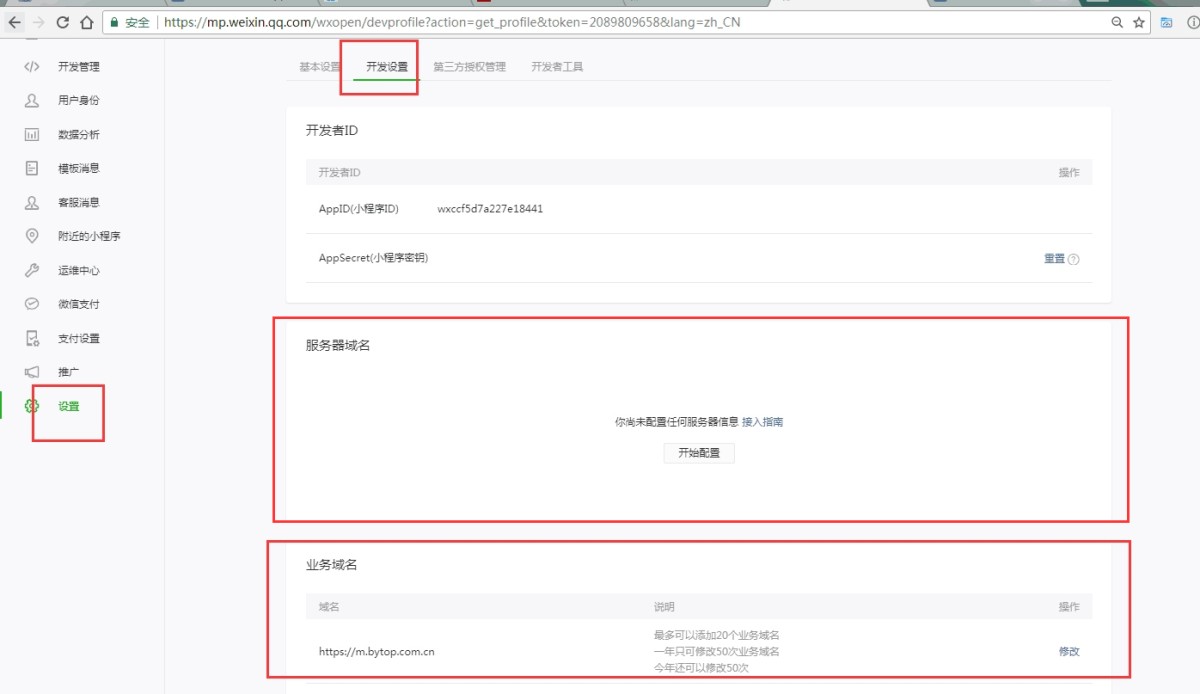Screen dimensions: 1200x694
Task: Click the 运维中心 wrench icon
Action: click(x=32, y=270)
